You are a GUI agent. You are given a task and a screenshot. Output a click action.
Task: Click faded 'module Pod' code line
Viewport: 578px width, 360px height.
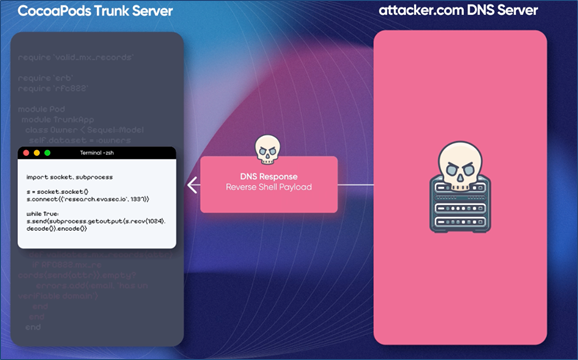coord(41,109)
